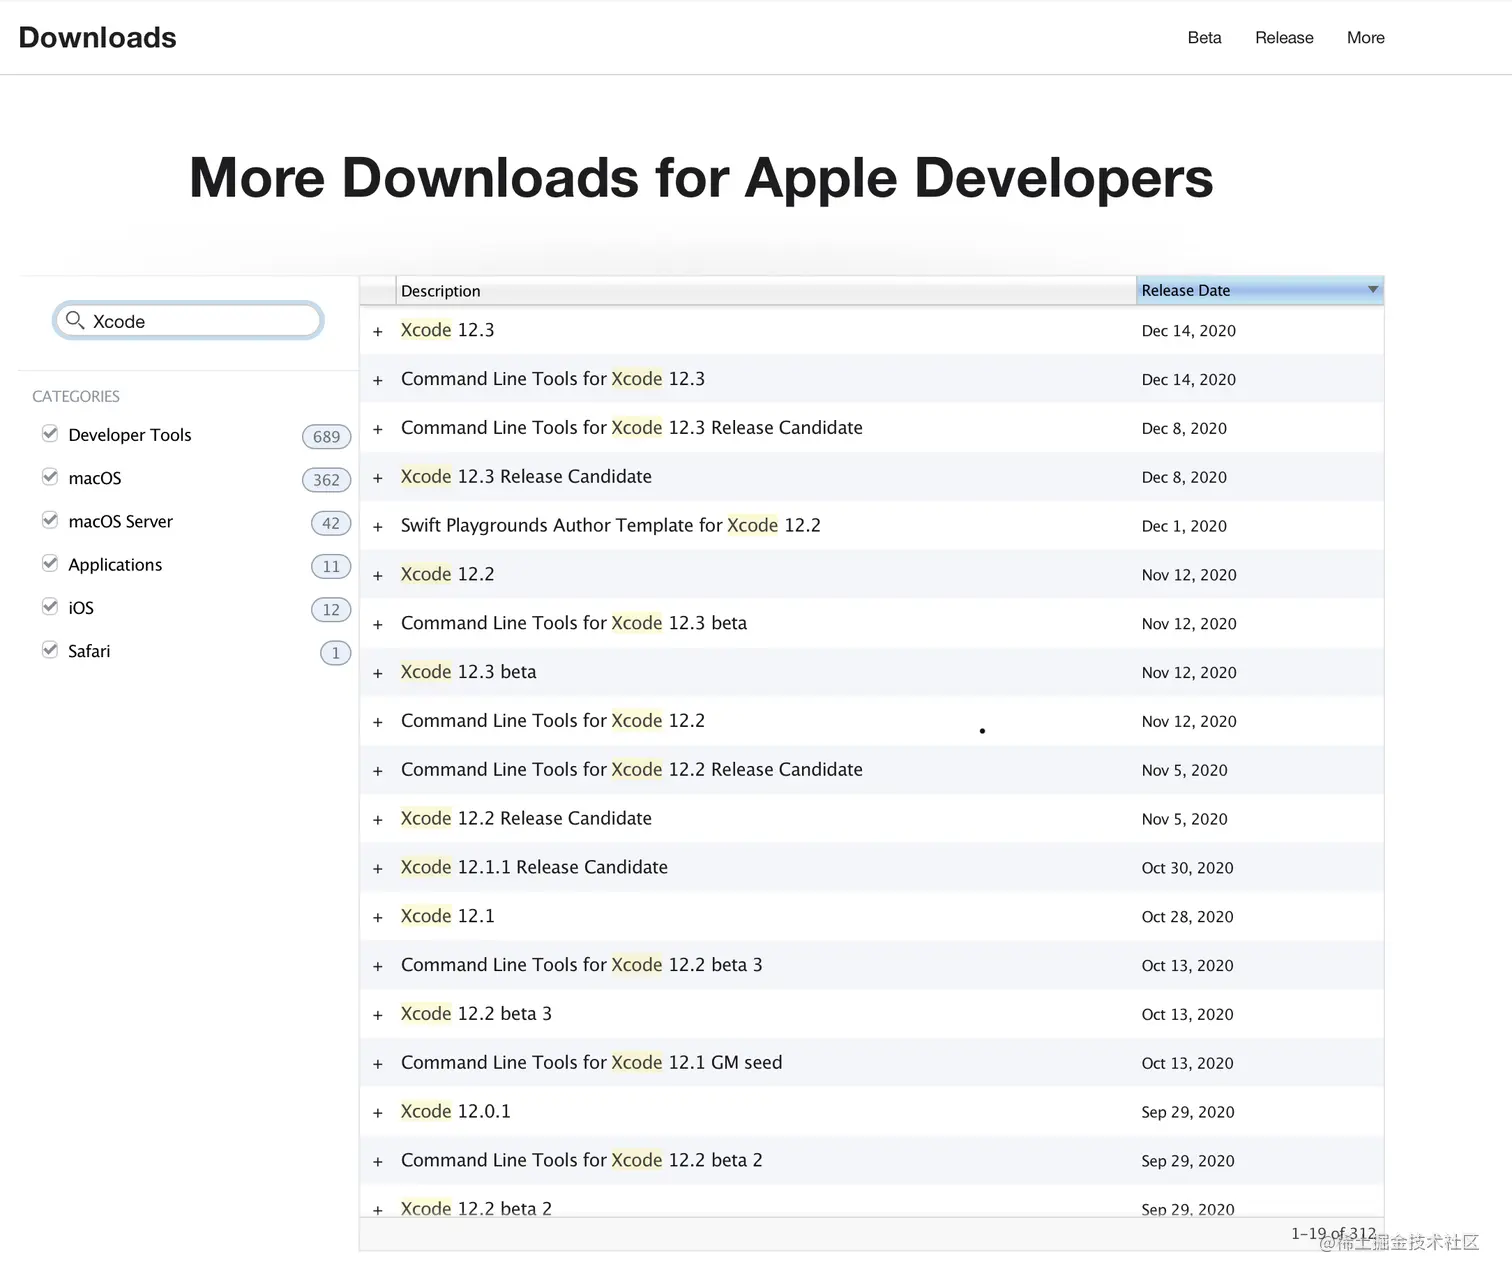This screenshot has width=1512, height=1285.
Task: Select Swift Playgrounds Author Template entry title
Action: tap(610, 526)
